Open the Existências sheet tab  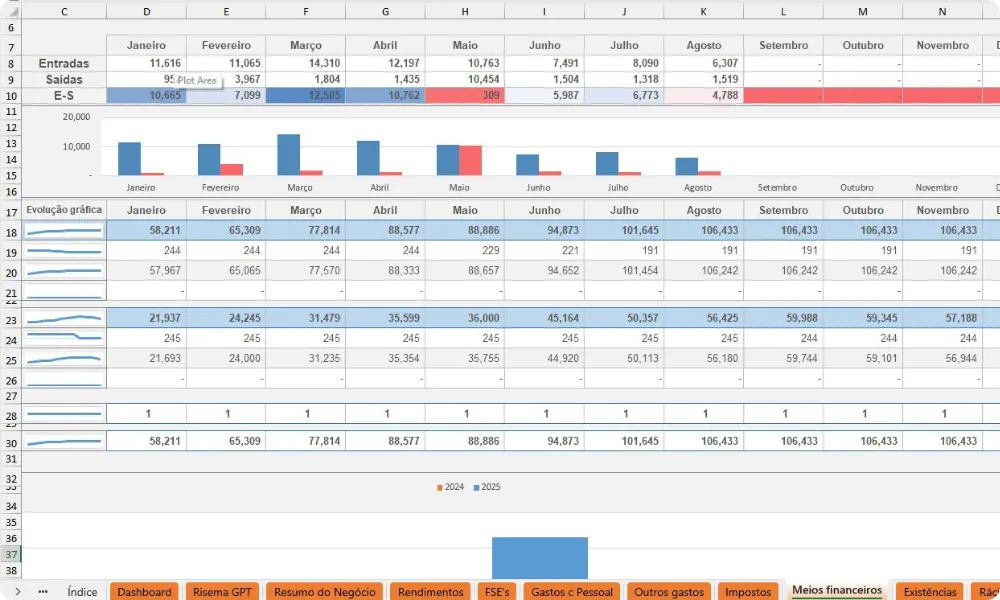930,591
